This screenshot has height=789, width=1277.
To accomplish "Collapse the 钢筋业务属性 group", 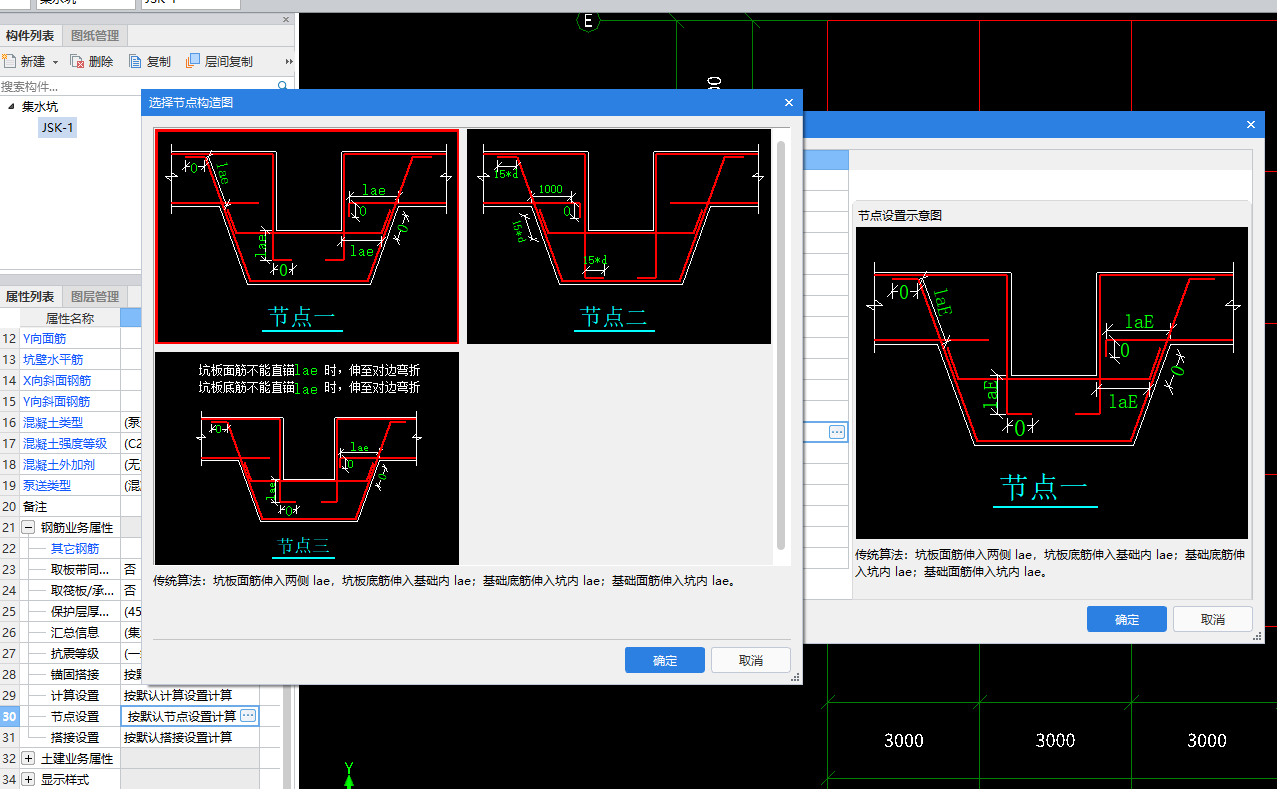I will pyautogui.click(x=28, y=527).
